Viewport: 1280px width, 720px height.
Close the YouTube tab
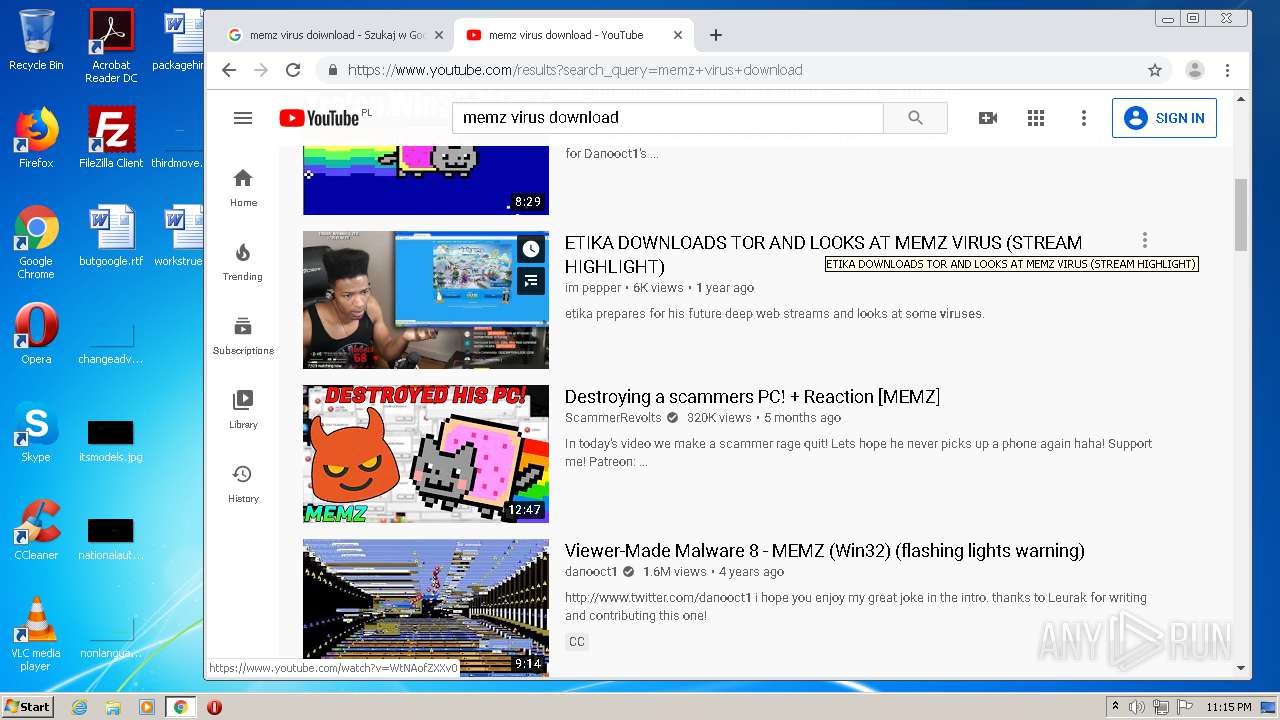point(677,35)
